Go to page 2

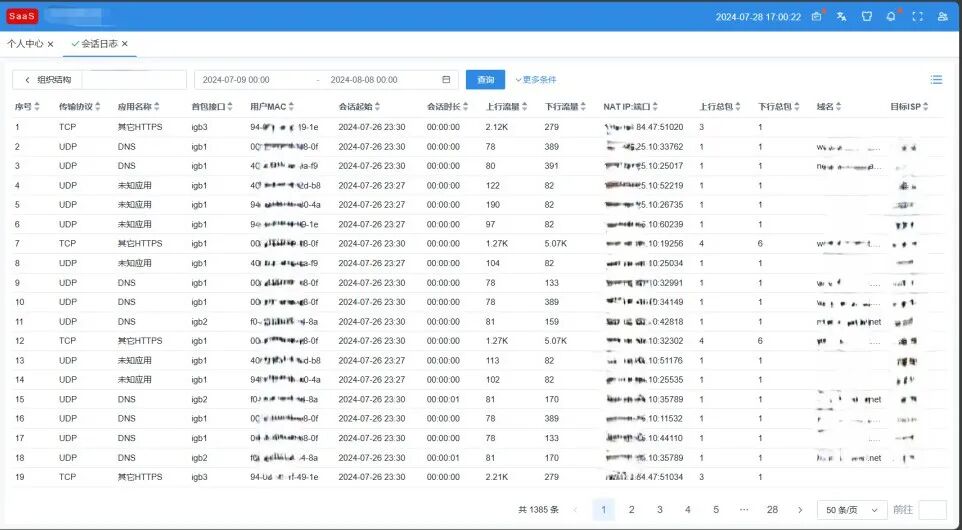point(631,510)
